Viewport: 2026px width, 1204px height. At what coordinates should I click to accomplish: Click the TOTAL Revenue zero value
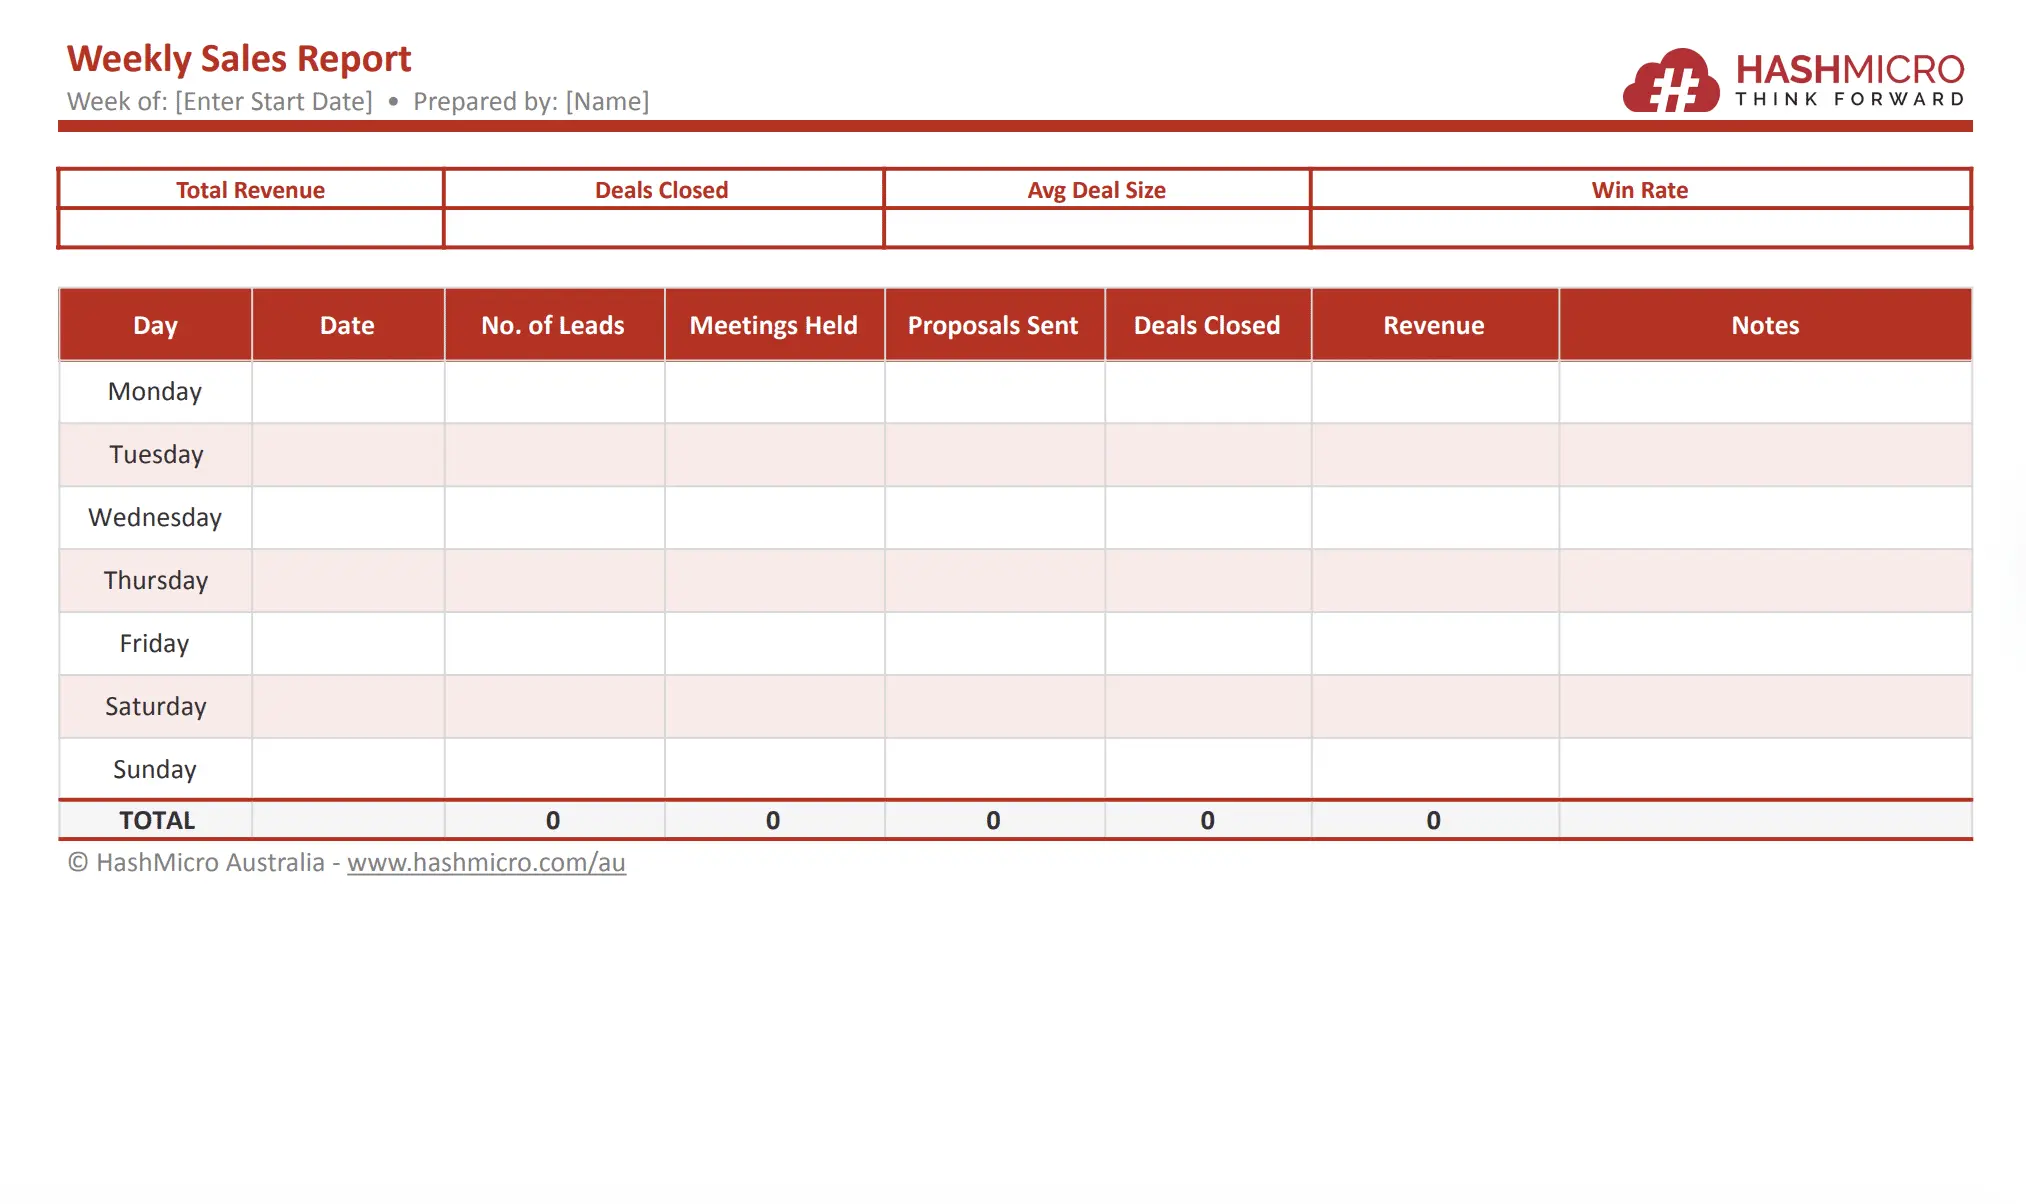coord(1433,821)
